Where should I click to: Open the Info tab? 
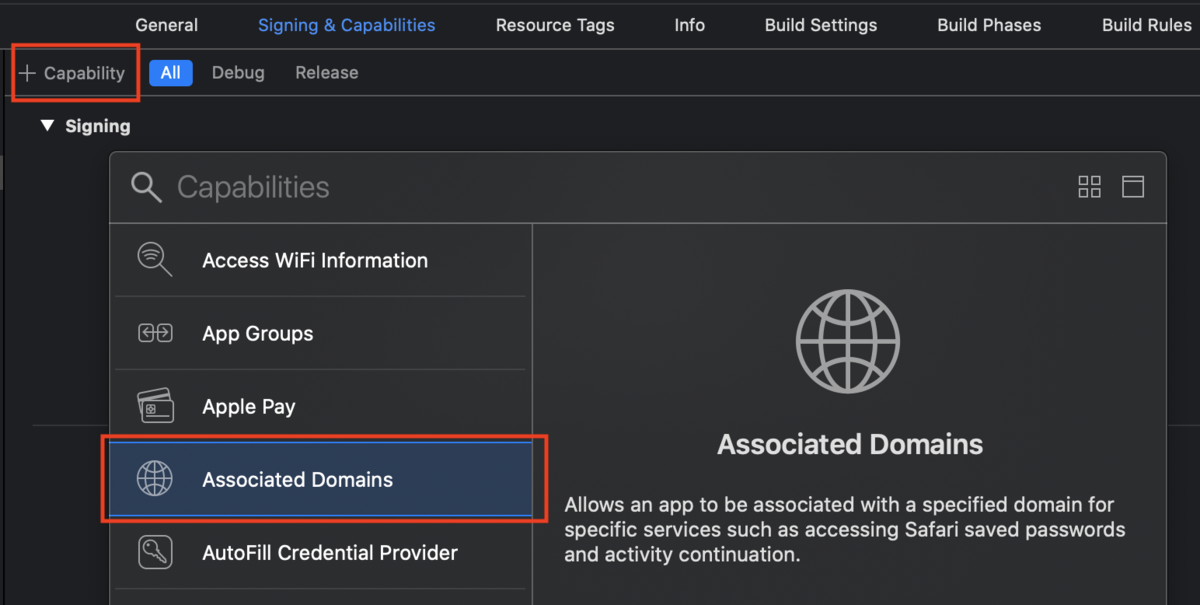[689, 25]
